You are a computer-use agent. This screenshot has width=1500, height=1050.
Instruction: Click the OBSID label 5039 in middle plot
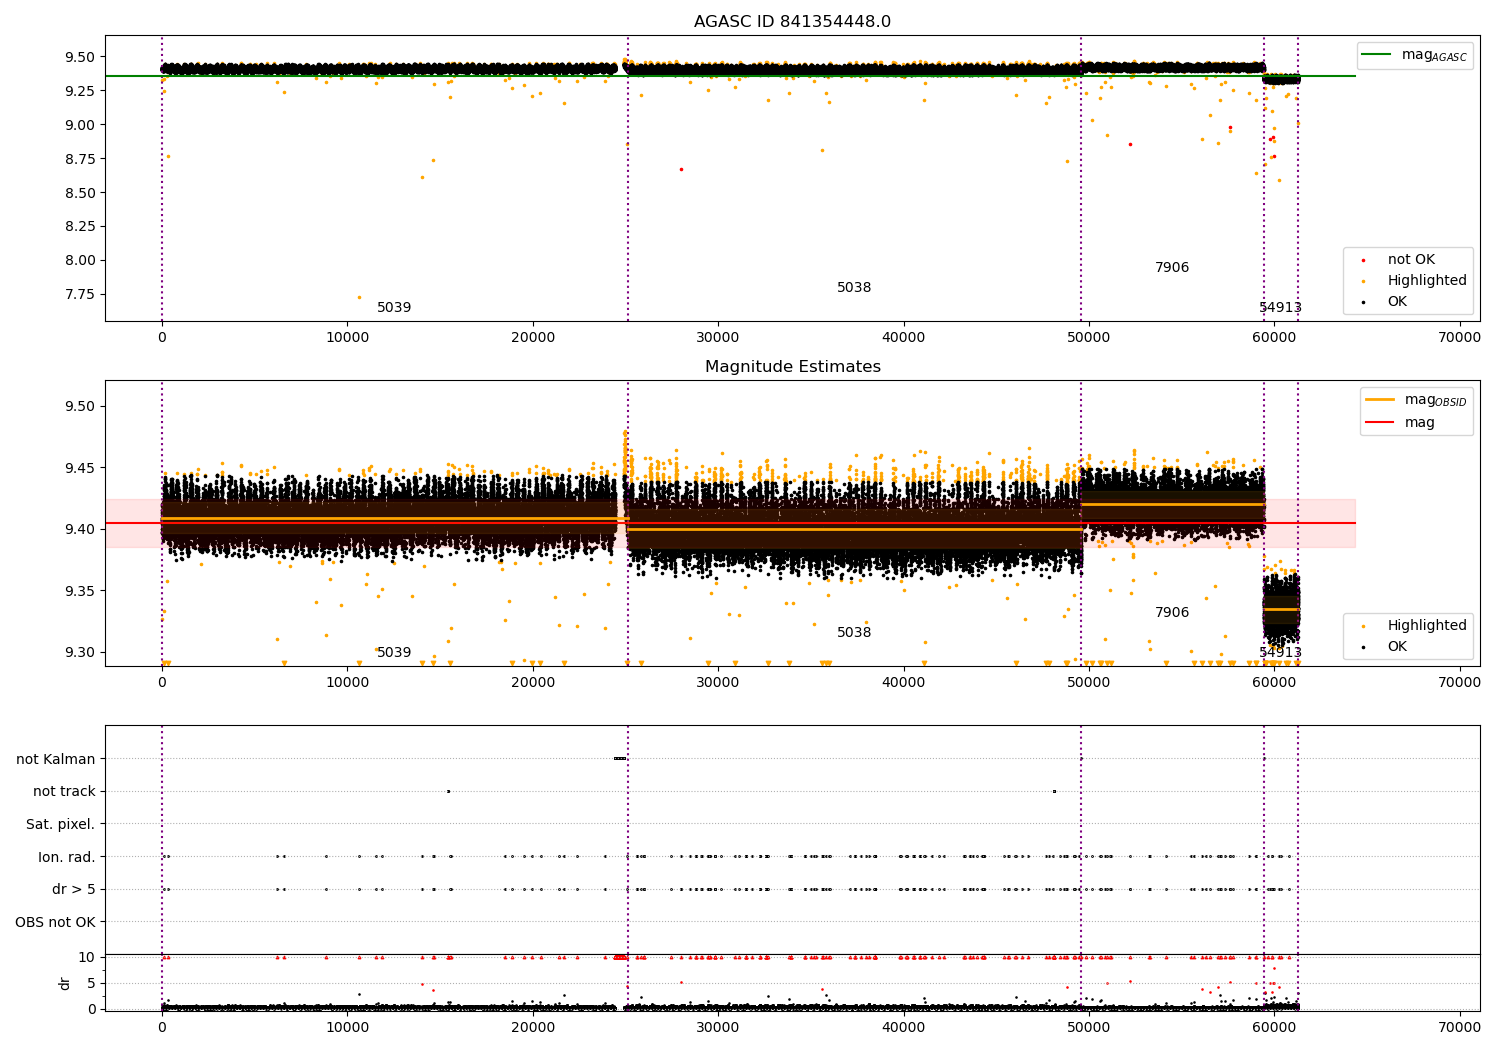point(394,653)
